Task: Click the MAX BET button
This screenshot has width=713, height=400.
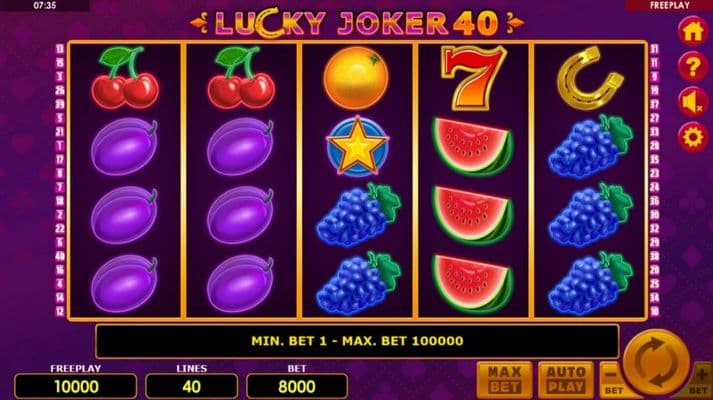Action: click(504, 380)
